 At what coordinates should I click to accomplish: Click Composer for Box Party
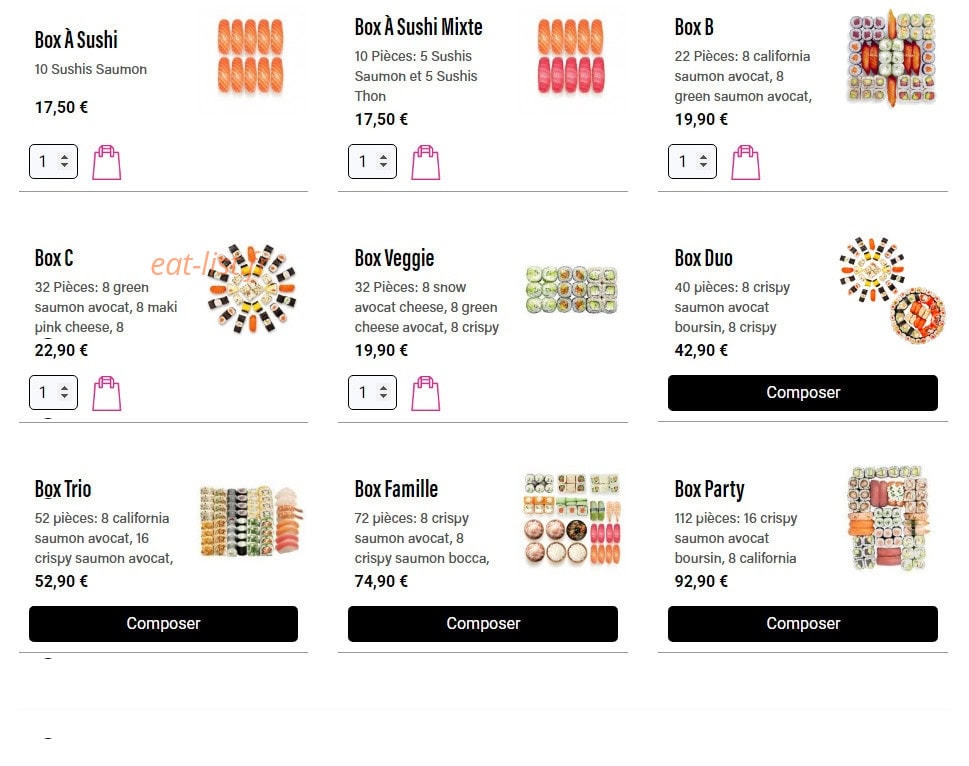(x=803, y=624)
